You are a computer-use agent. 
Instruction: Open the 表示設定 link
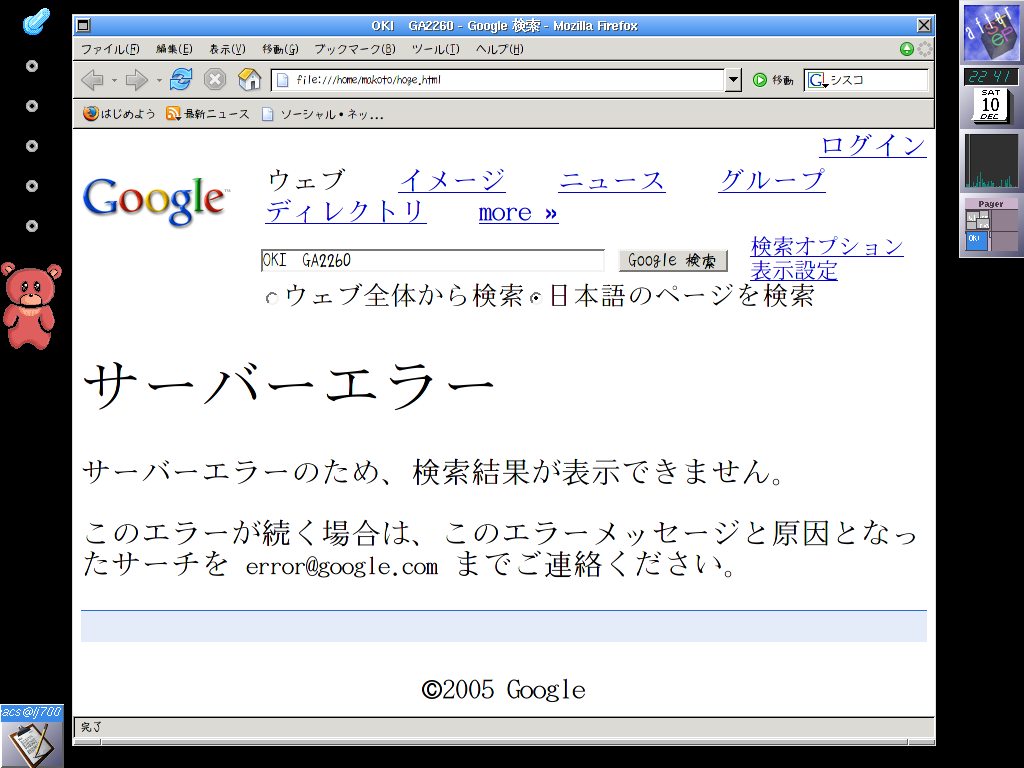click(x=793, y=270)
